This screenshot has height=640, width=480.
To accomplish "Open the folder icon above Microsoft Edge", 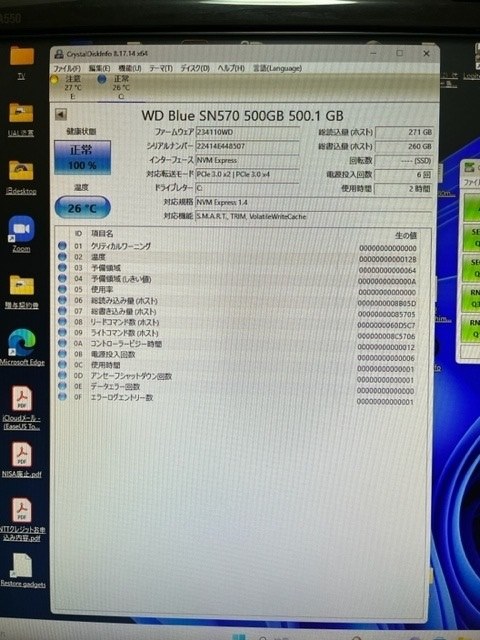I will click(x=22, y=291).
